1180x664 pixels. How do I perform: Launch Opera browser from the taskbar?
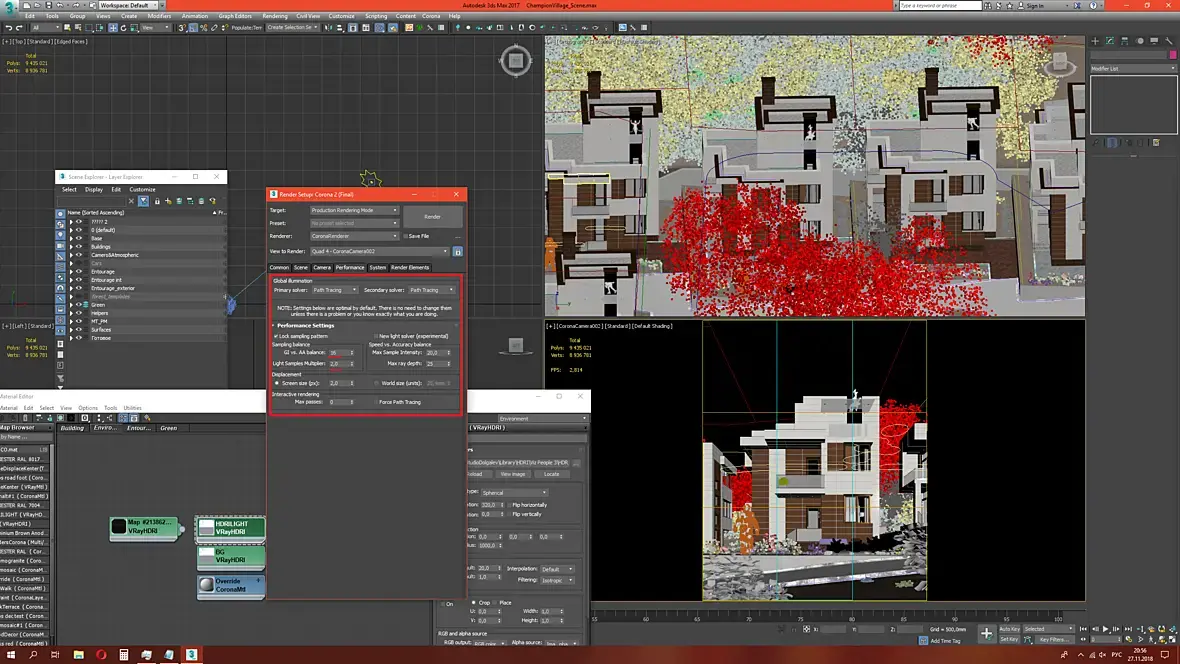click(101, 655)
